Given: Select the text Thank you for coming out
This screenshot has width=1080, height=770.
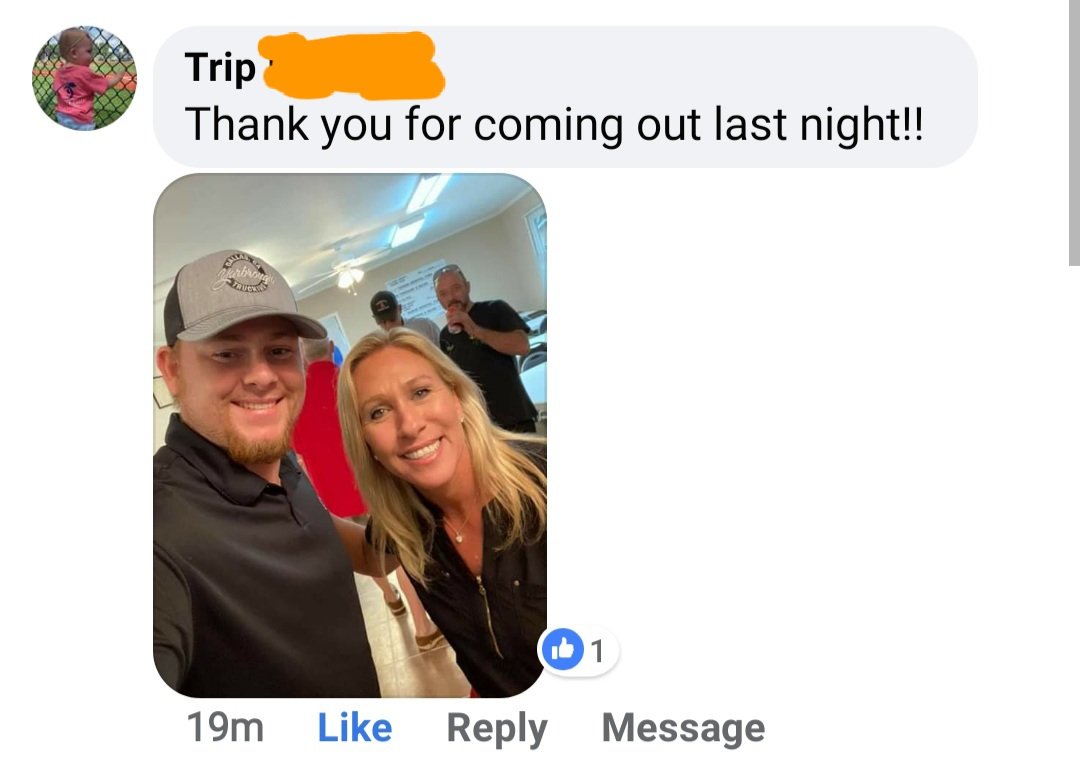Looking at the screenshot, I should click(x=406, y=125).
